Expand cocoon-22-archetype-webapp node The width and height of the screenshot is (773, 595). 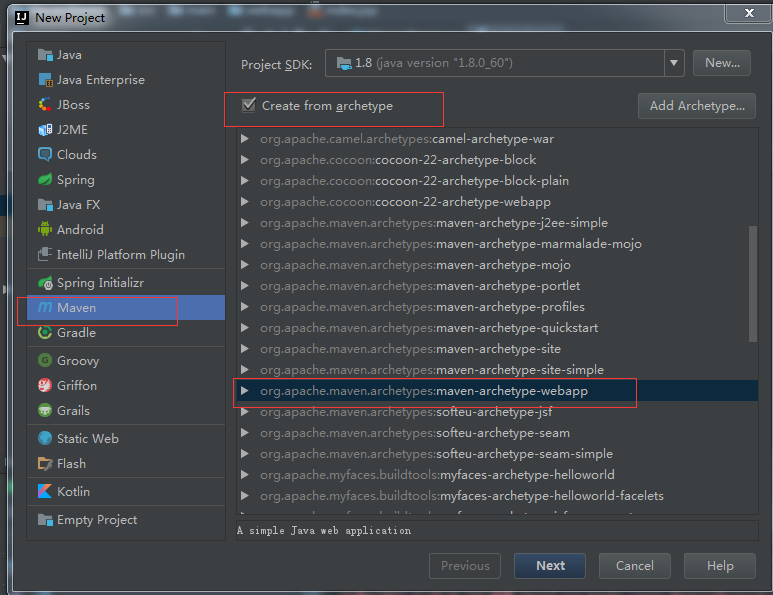pos(245,202)
